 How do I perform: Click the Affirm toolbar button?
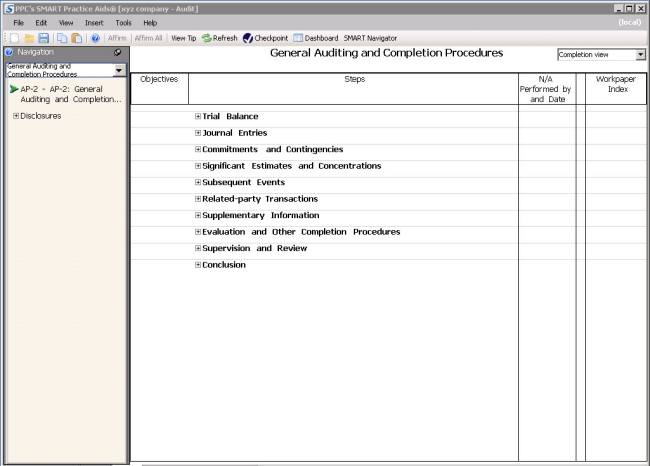coord(117,38)
